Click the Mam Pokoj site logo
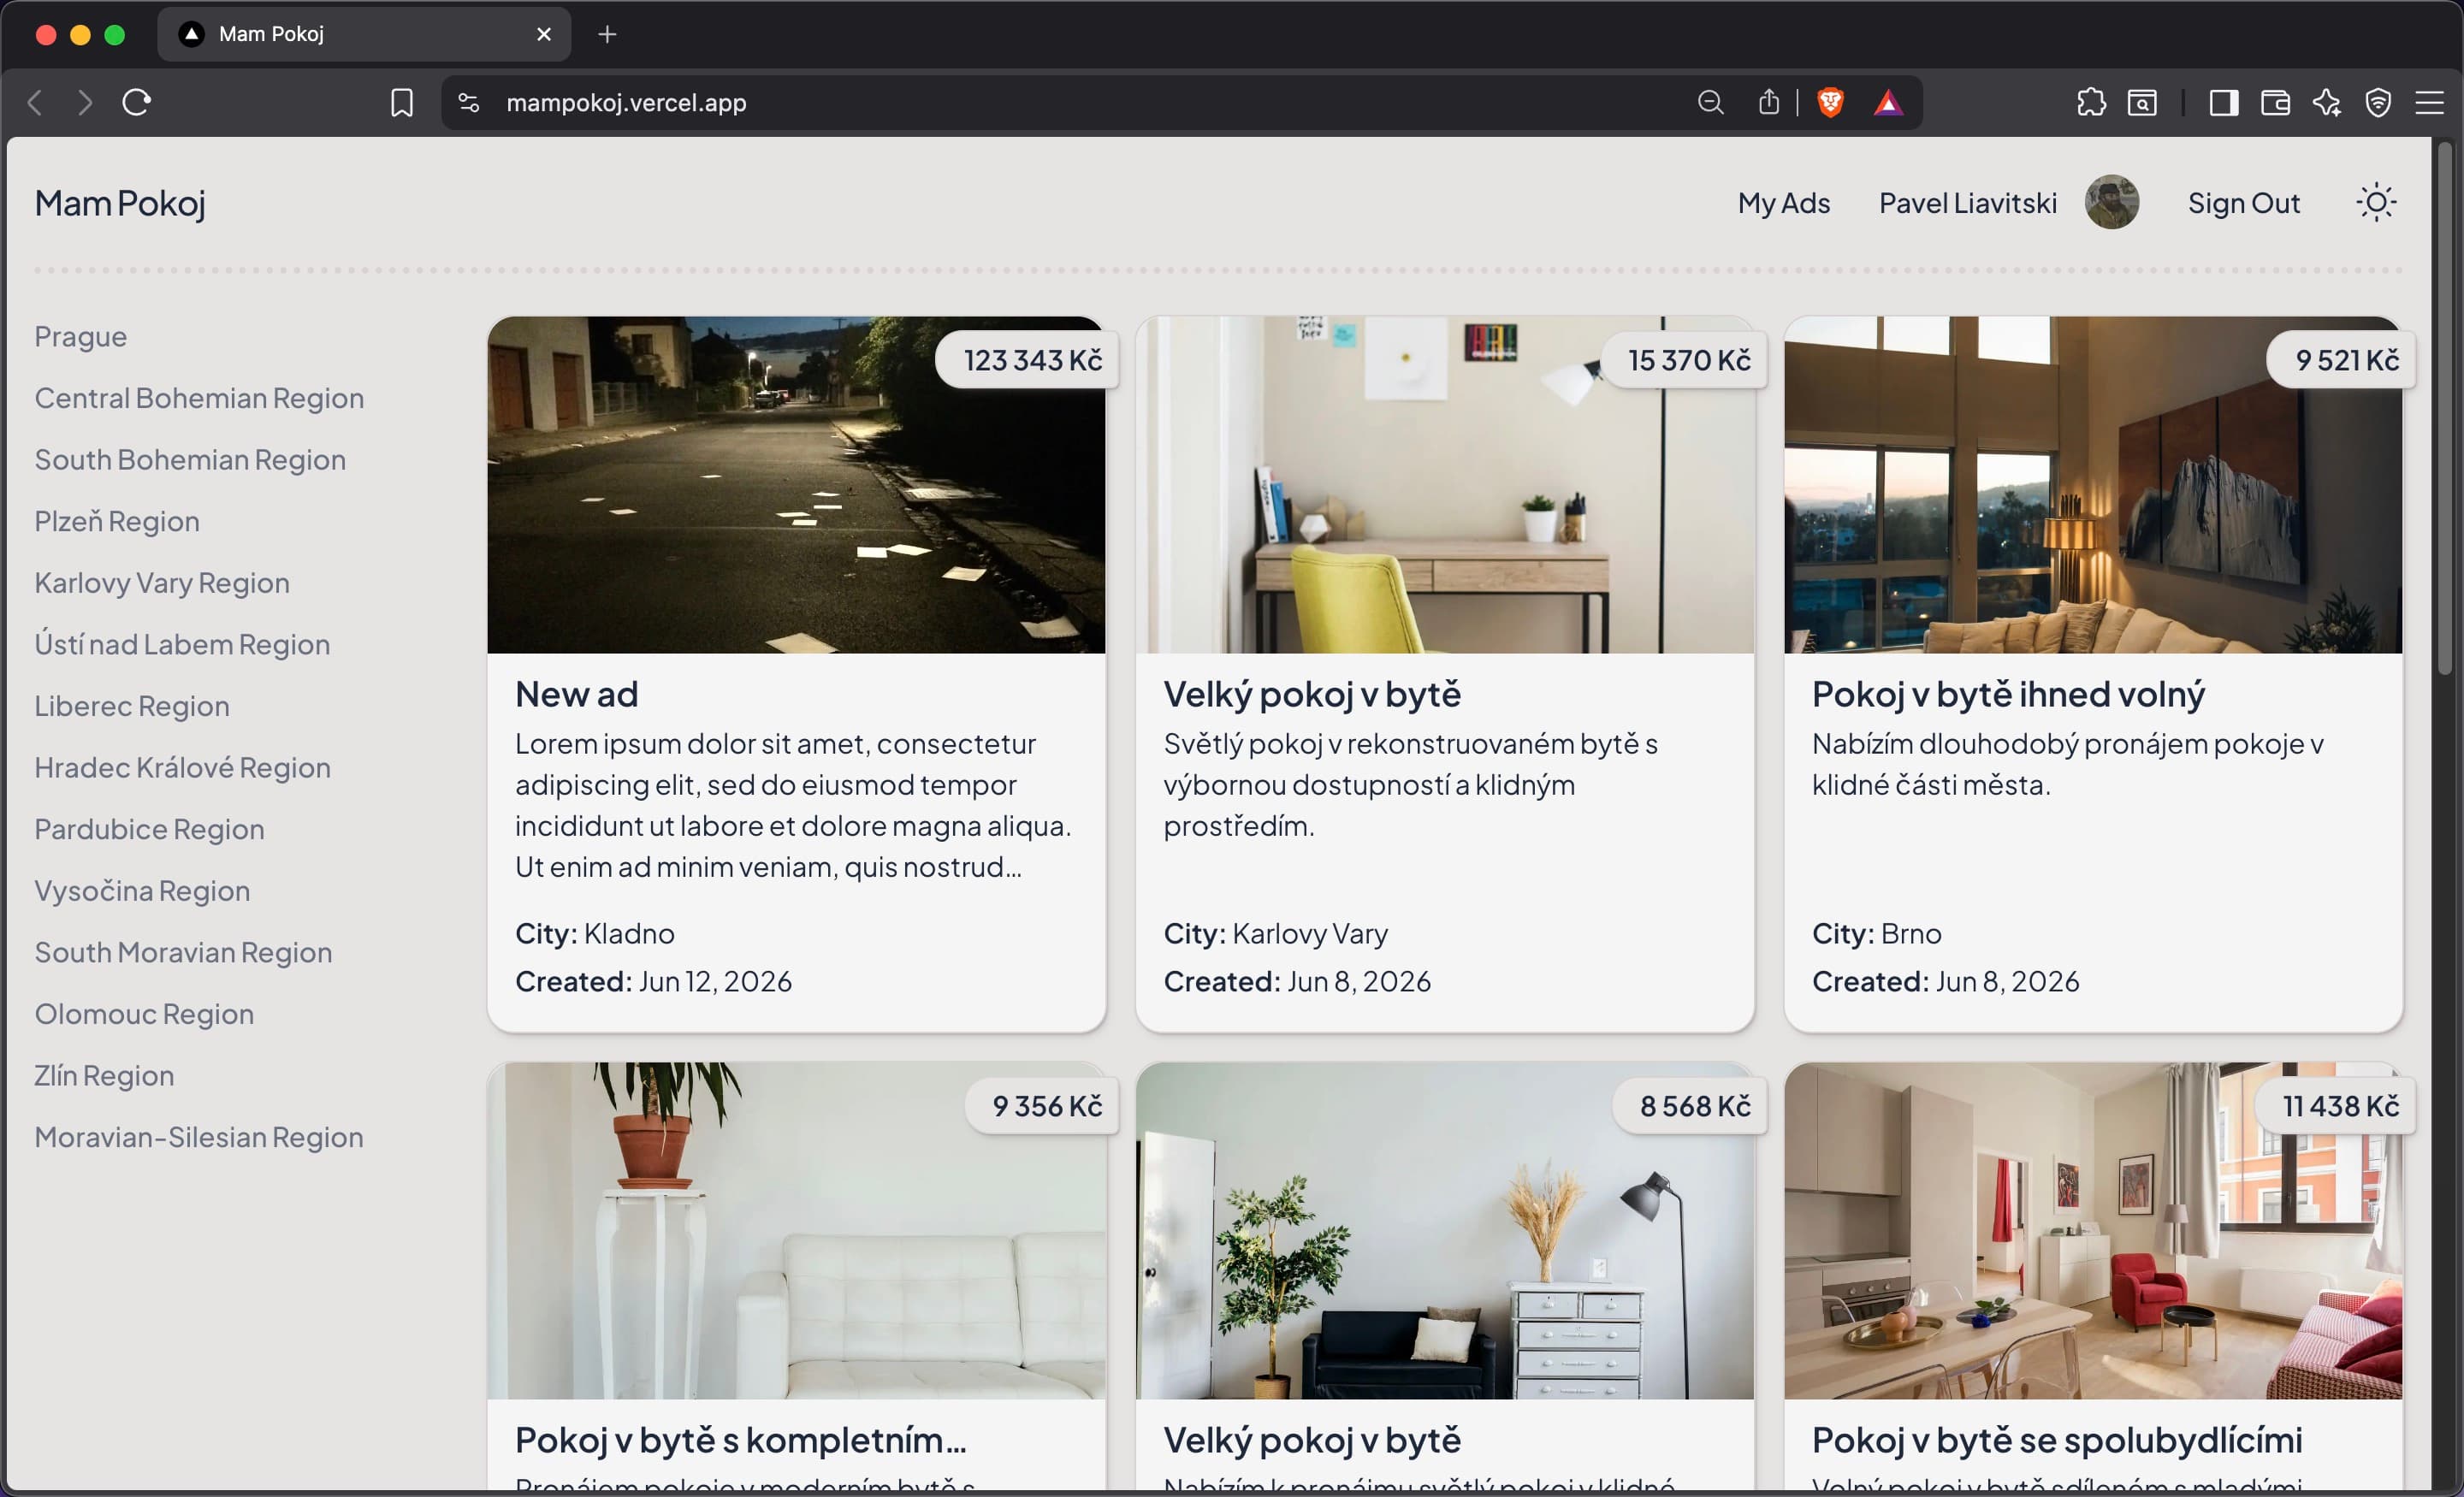Screen dimensions: 2464x1497 pyautogui.click(x=120, y=203)
